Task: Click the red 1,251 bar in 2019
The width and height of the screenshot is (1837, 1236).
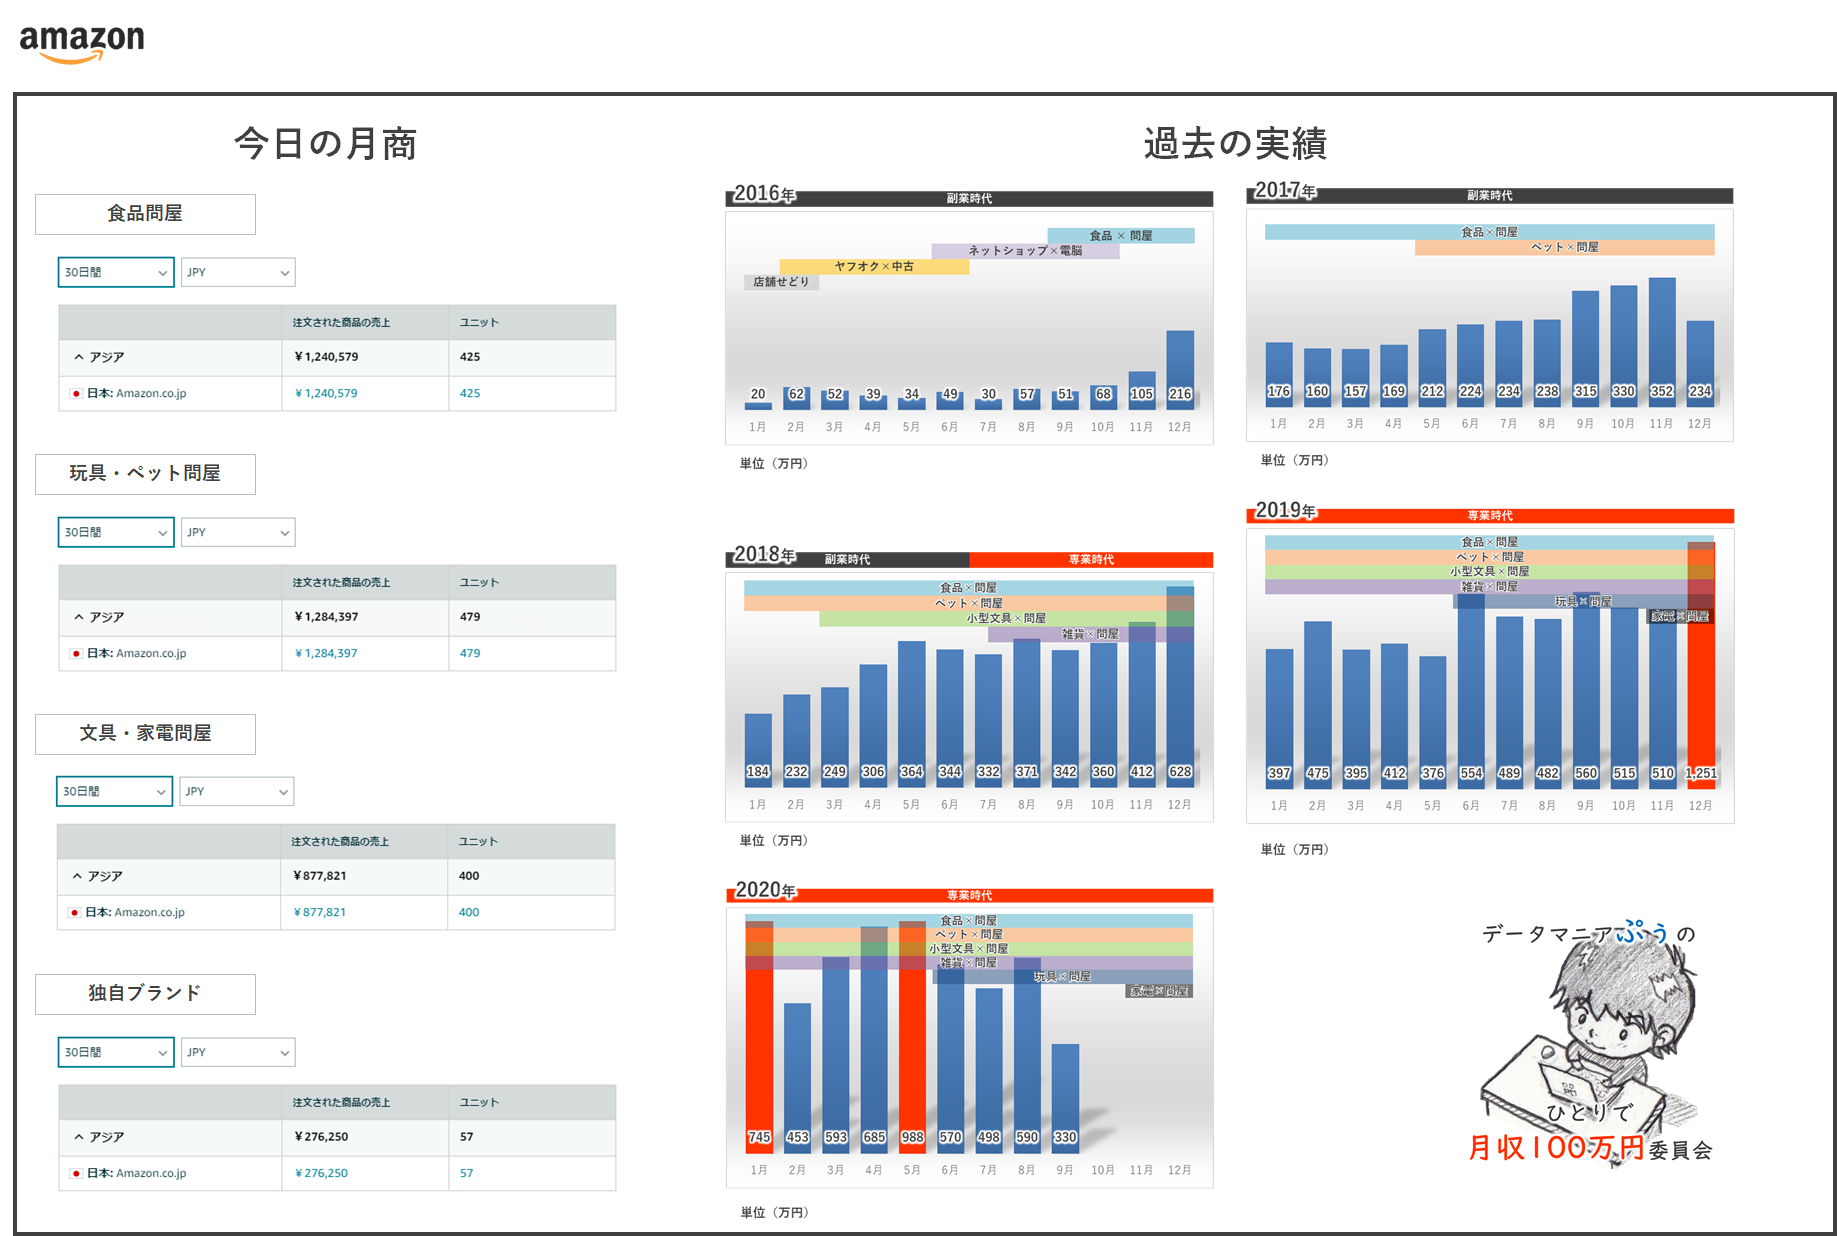Action: click(x=1701, y=665)
